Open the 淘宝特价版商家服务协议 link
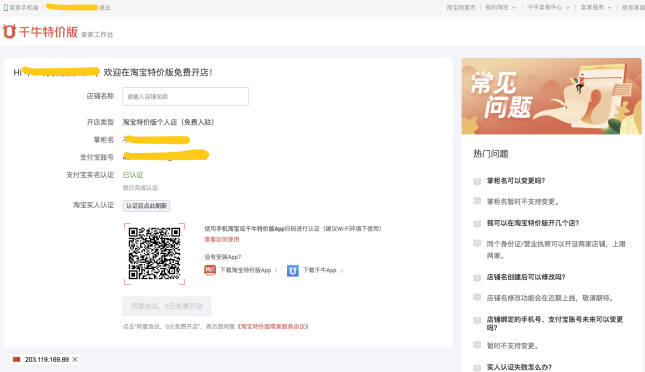This screenshot has height=372, width=645. 273,326
